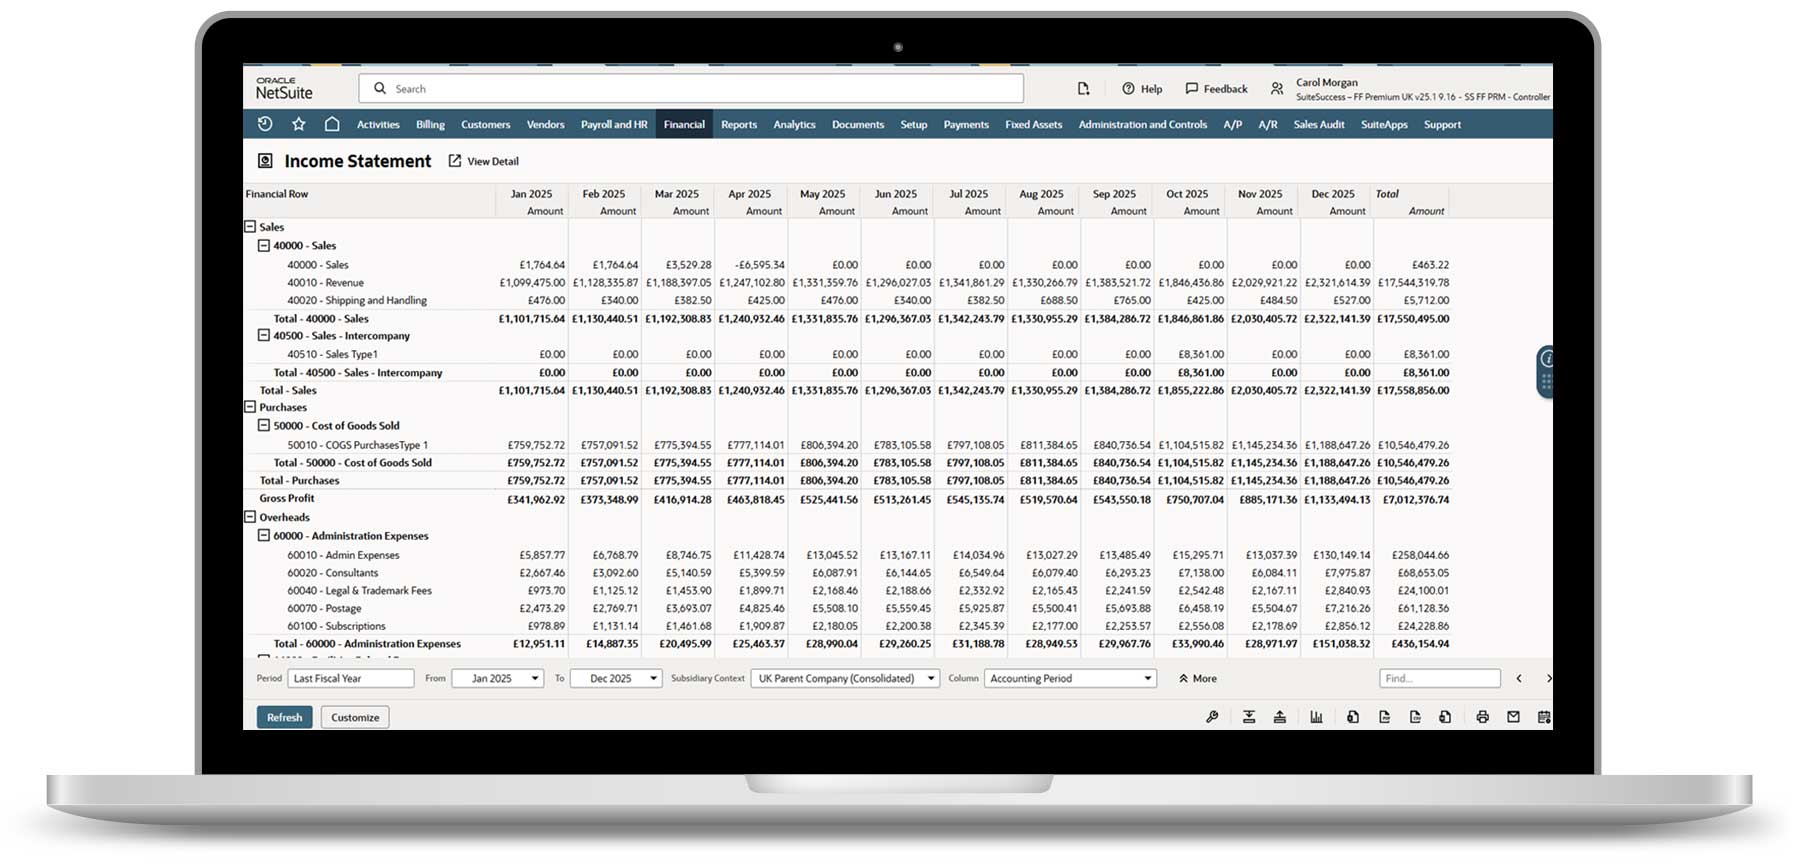Click the Customize button
Image resolution: width=1800 pixels, height=868 pixels.
(x=355, y=717)
